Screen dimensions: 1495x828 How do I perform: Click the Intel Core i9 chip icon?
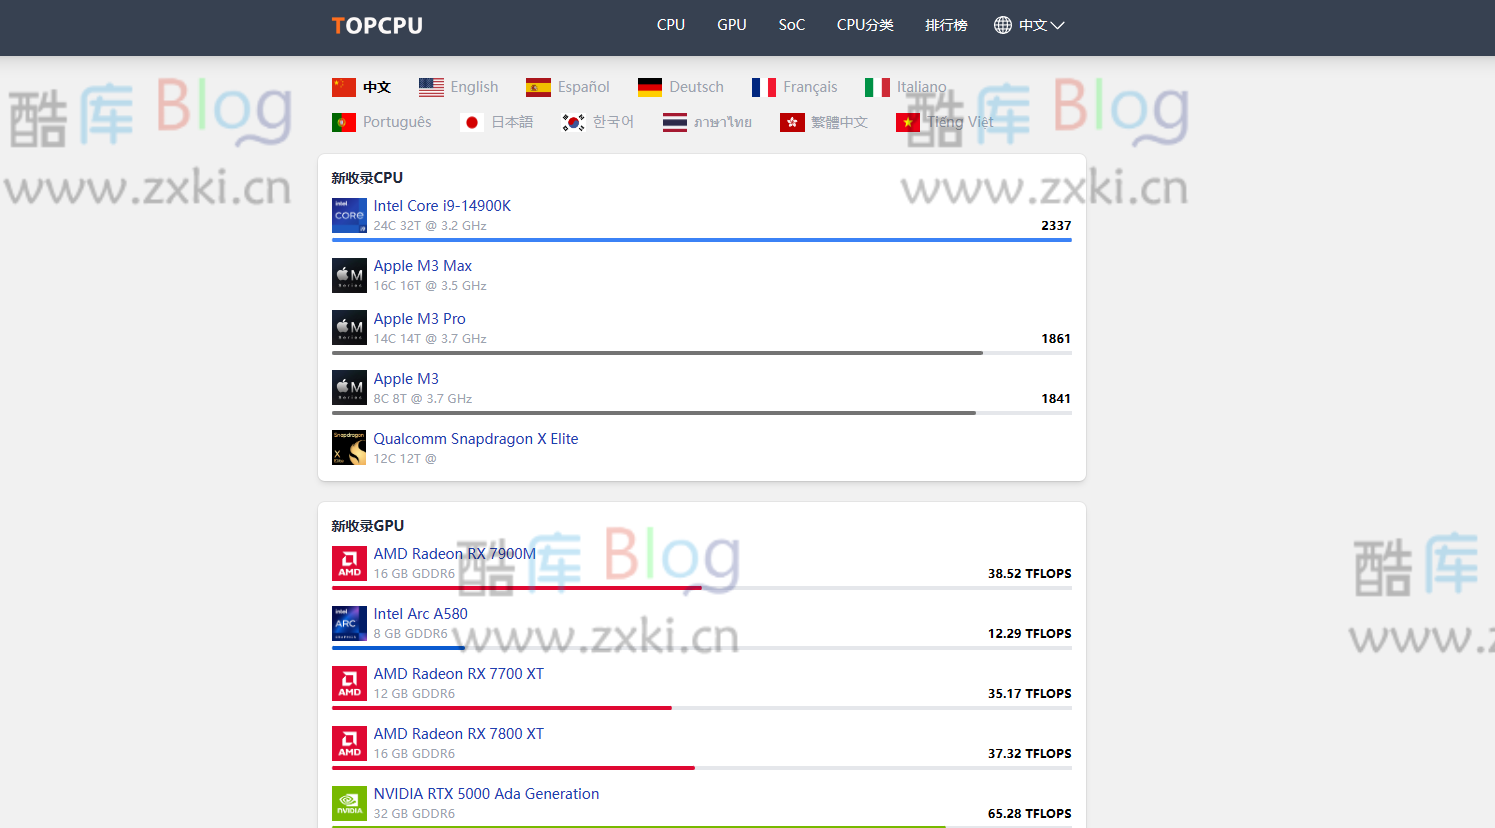pos(349,215)
